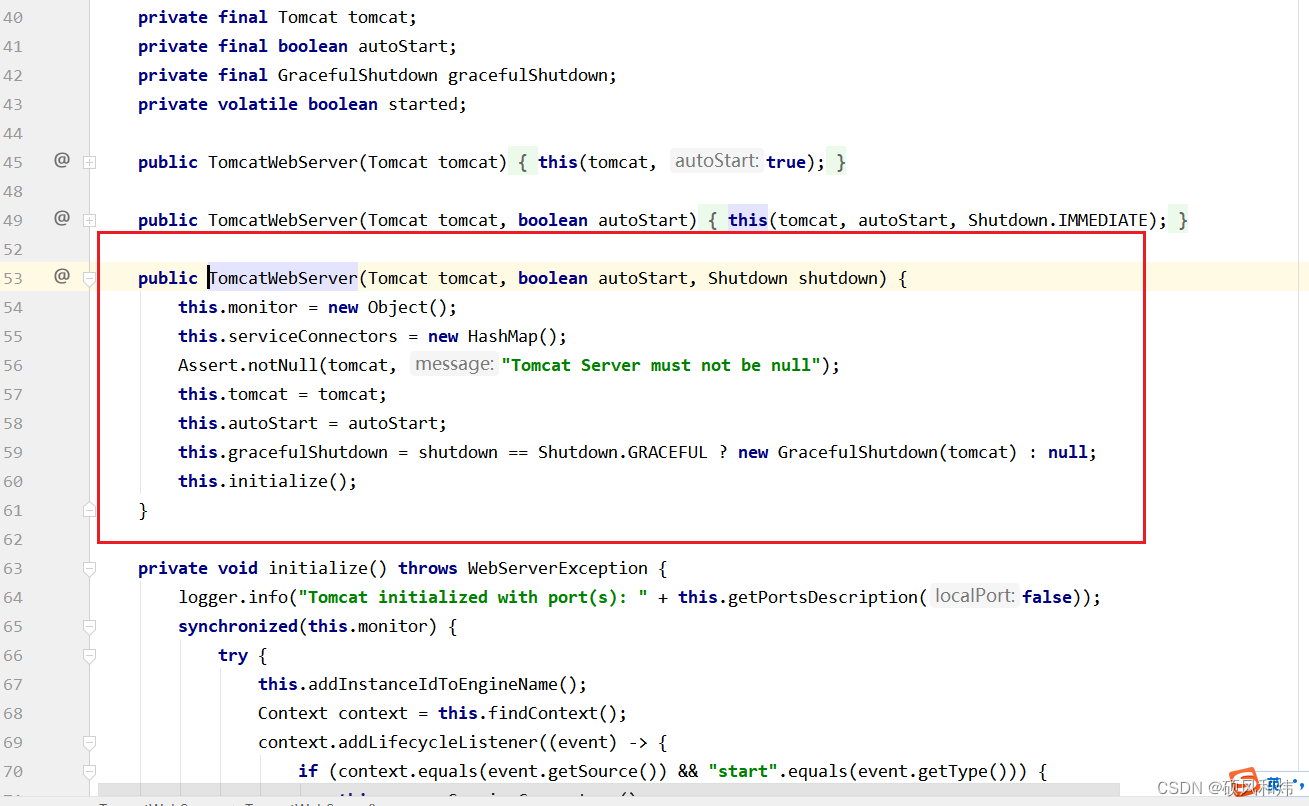
Task: Click line number 40 in the gutter
Action: (13, 17)
